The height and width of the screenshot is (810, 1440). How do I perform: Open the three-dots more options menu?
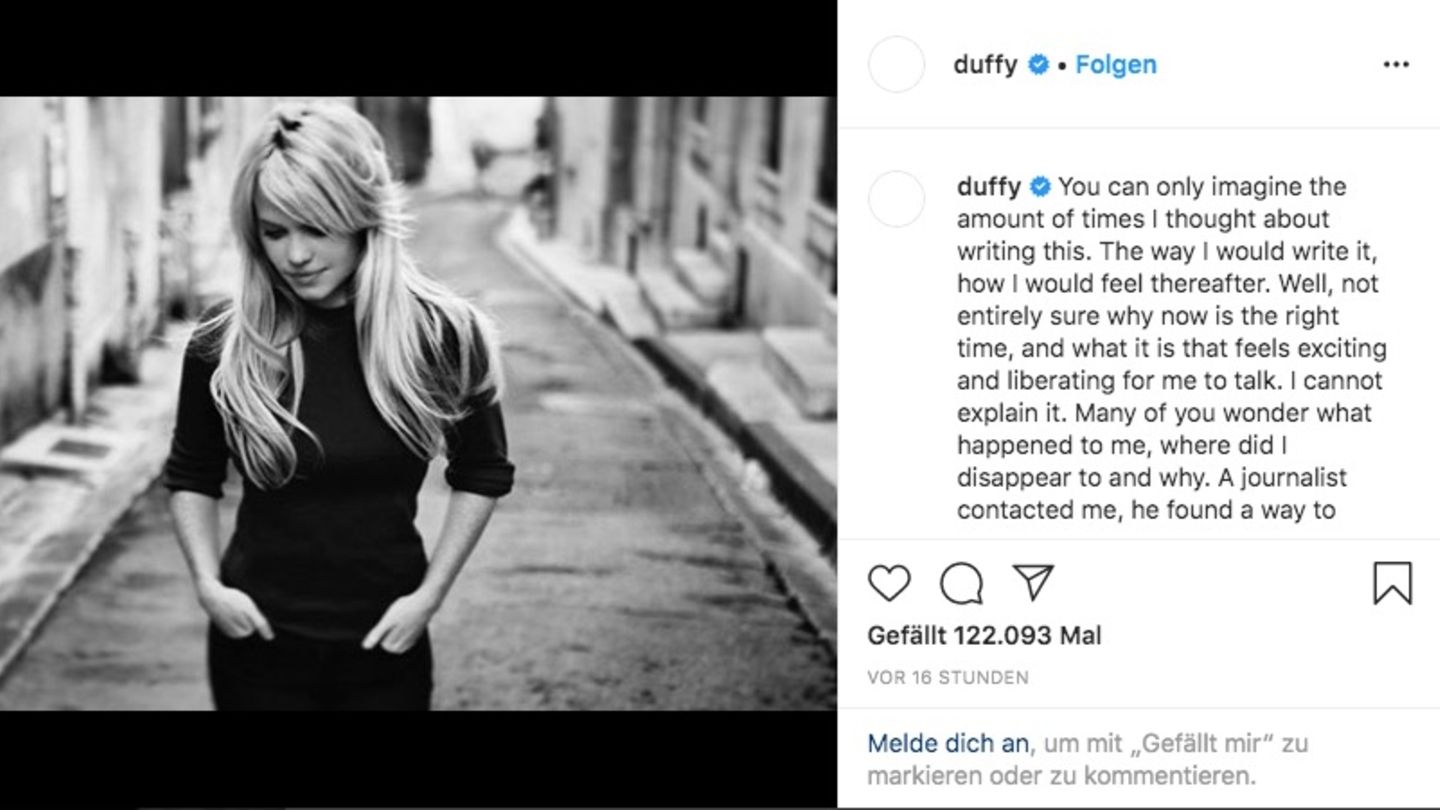(1395, 64)
